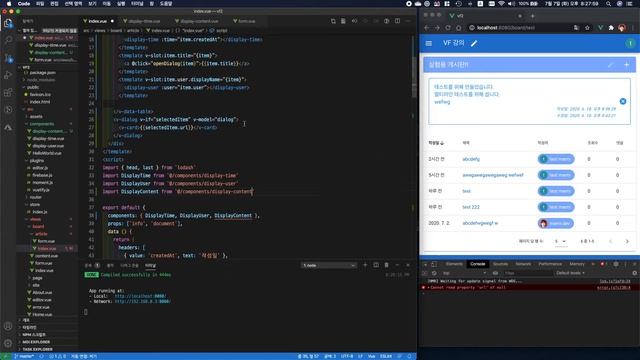640x360 pixels.
Task: Open the Explorer view in VS Code activity bar
Action: pos(8,23)
